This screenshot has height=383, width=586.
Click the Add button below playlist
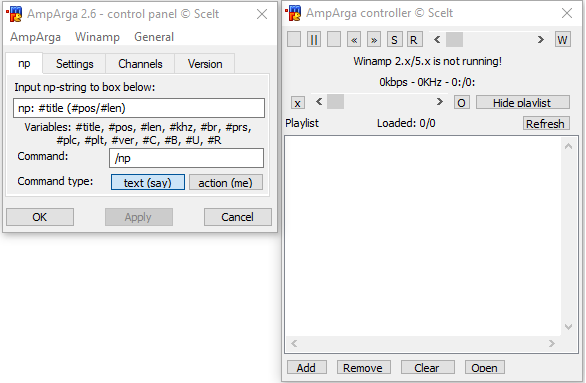(306, 368)
